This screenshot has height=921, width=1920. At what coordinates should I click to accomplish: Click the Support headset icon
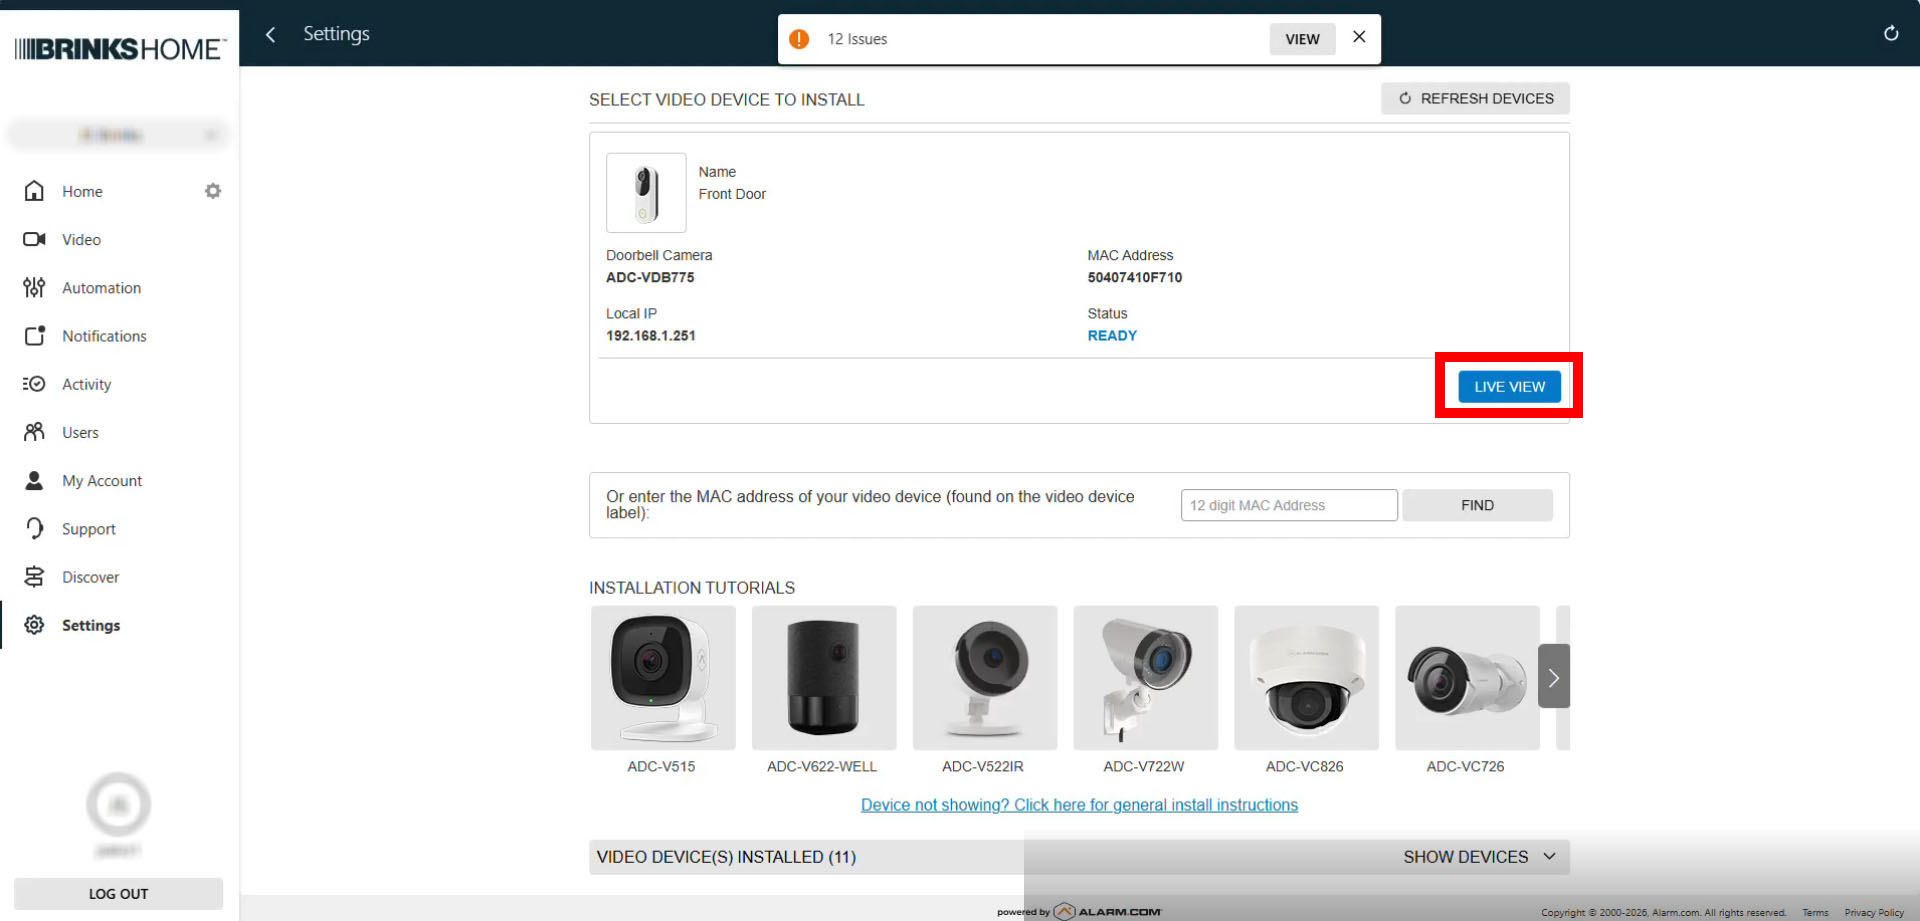click(x=34, y=528)
